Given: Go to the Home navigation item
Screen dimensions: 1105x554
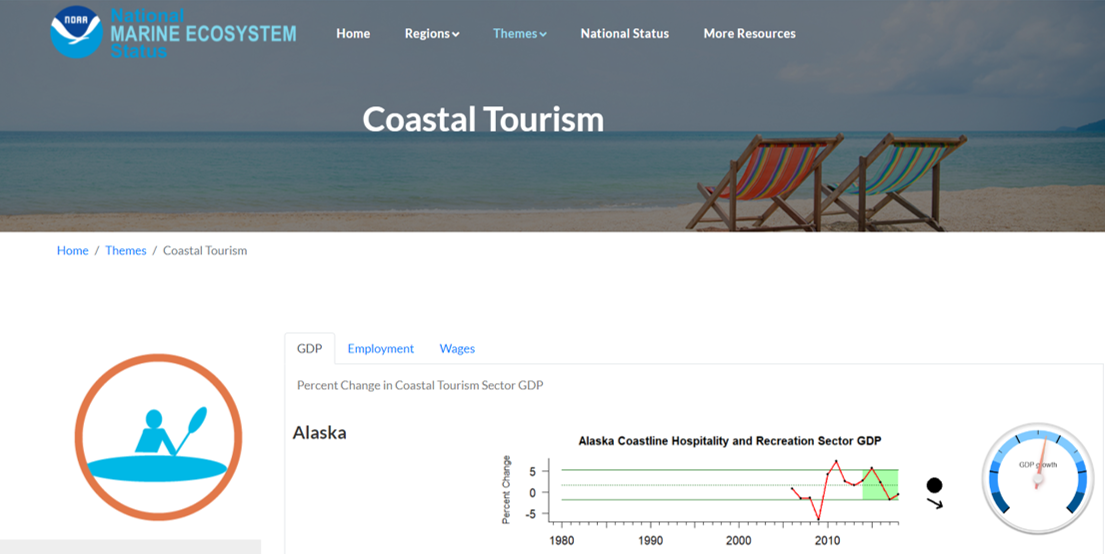Looking at the screenshot, I should 353,33.
